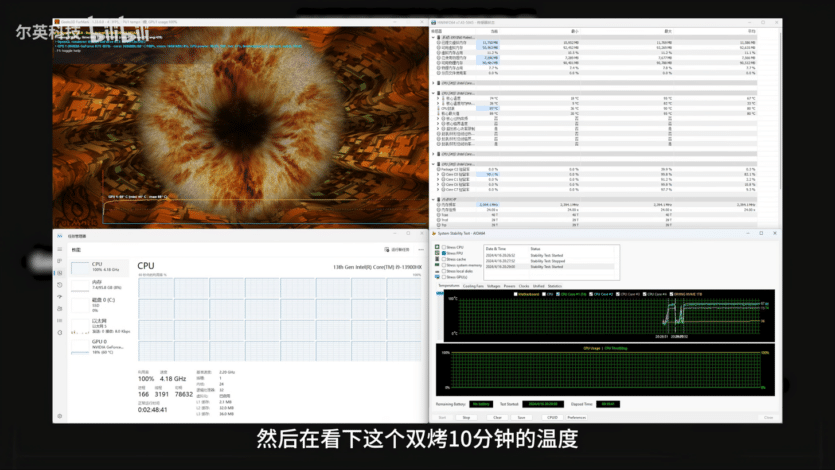
Task: Click HWiNFO64 app icon in title bar
Action: [x=433, y=22]
